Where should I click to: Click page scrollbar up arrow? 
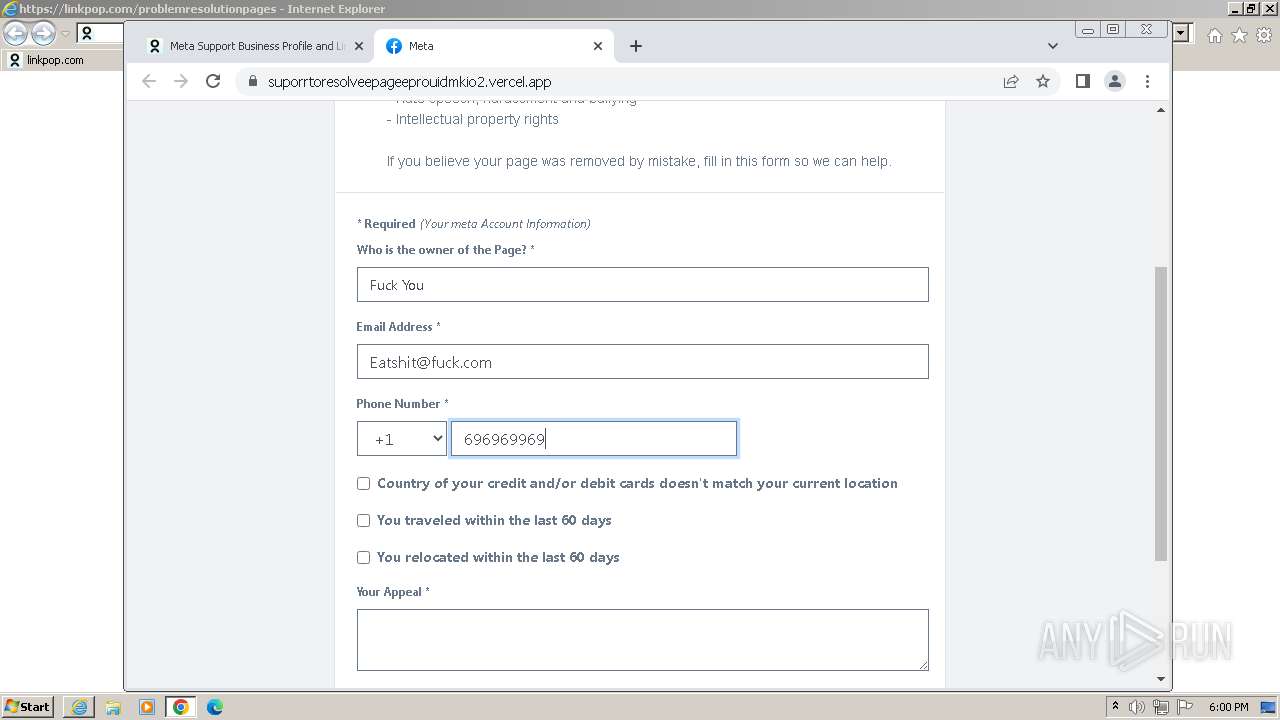pos(1161,110)
